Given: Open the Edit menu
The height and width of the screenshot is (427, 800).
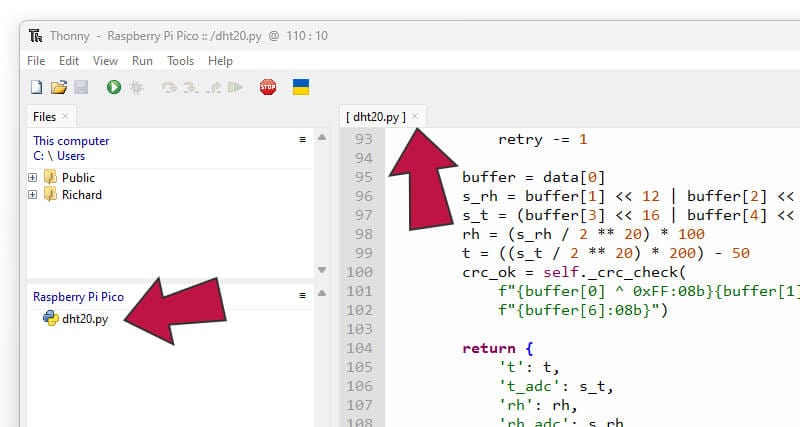Looking at the screenshot, I should tap(69, 61).
